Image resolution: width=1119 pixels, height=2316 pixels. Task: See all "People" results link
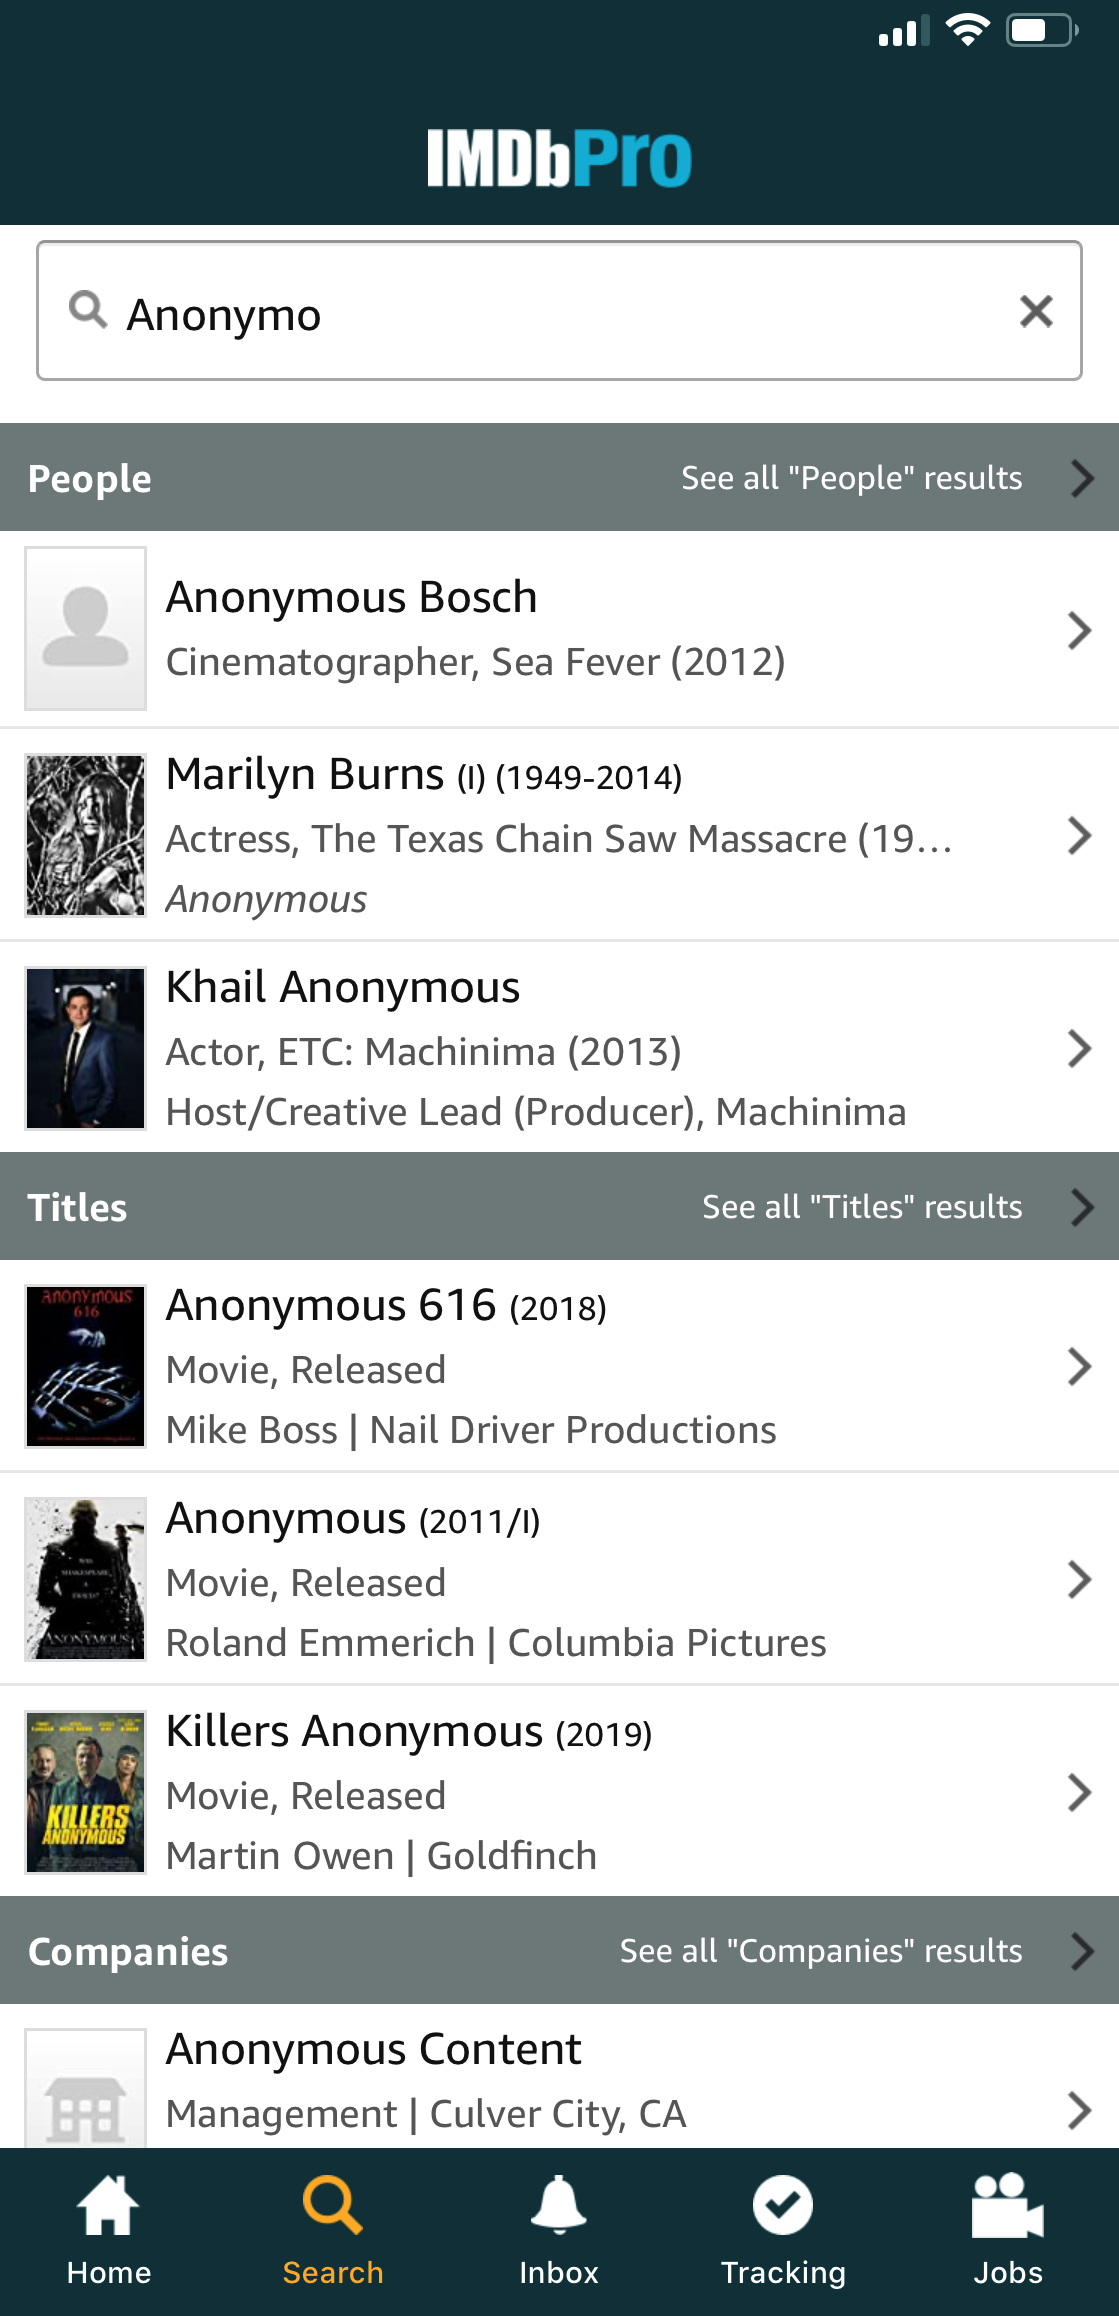tap(851, 478)
